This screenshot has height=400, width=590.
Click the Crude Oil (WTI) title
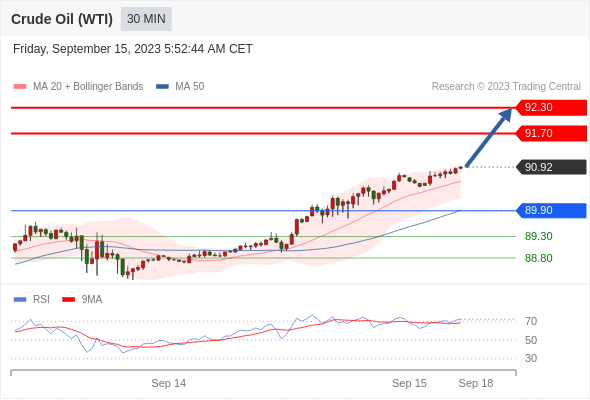pos(62,19)
